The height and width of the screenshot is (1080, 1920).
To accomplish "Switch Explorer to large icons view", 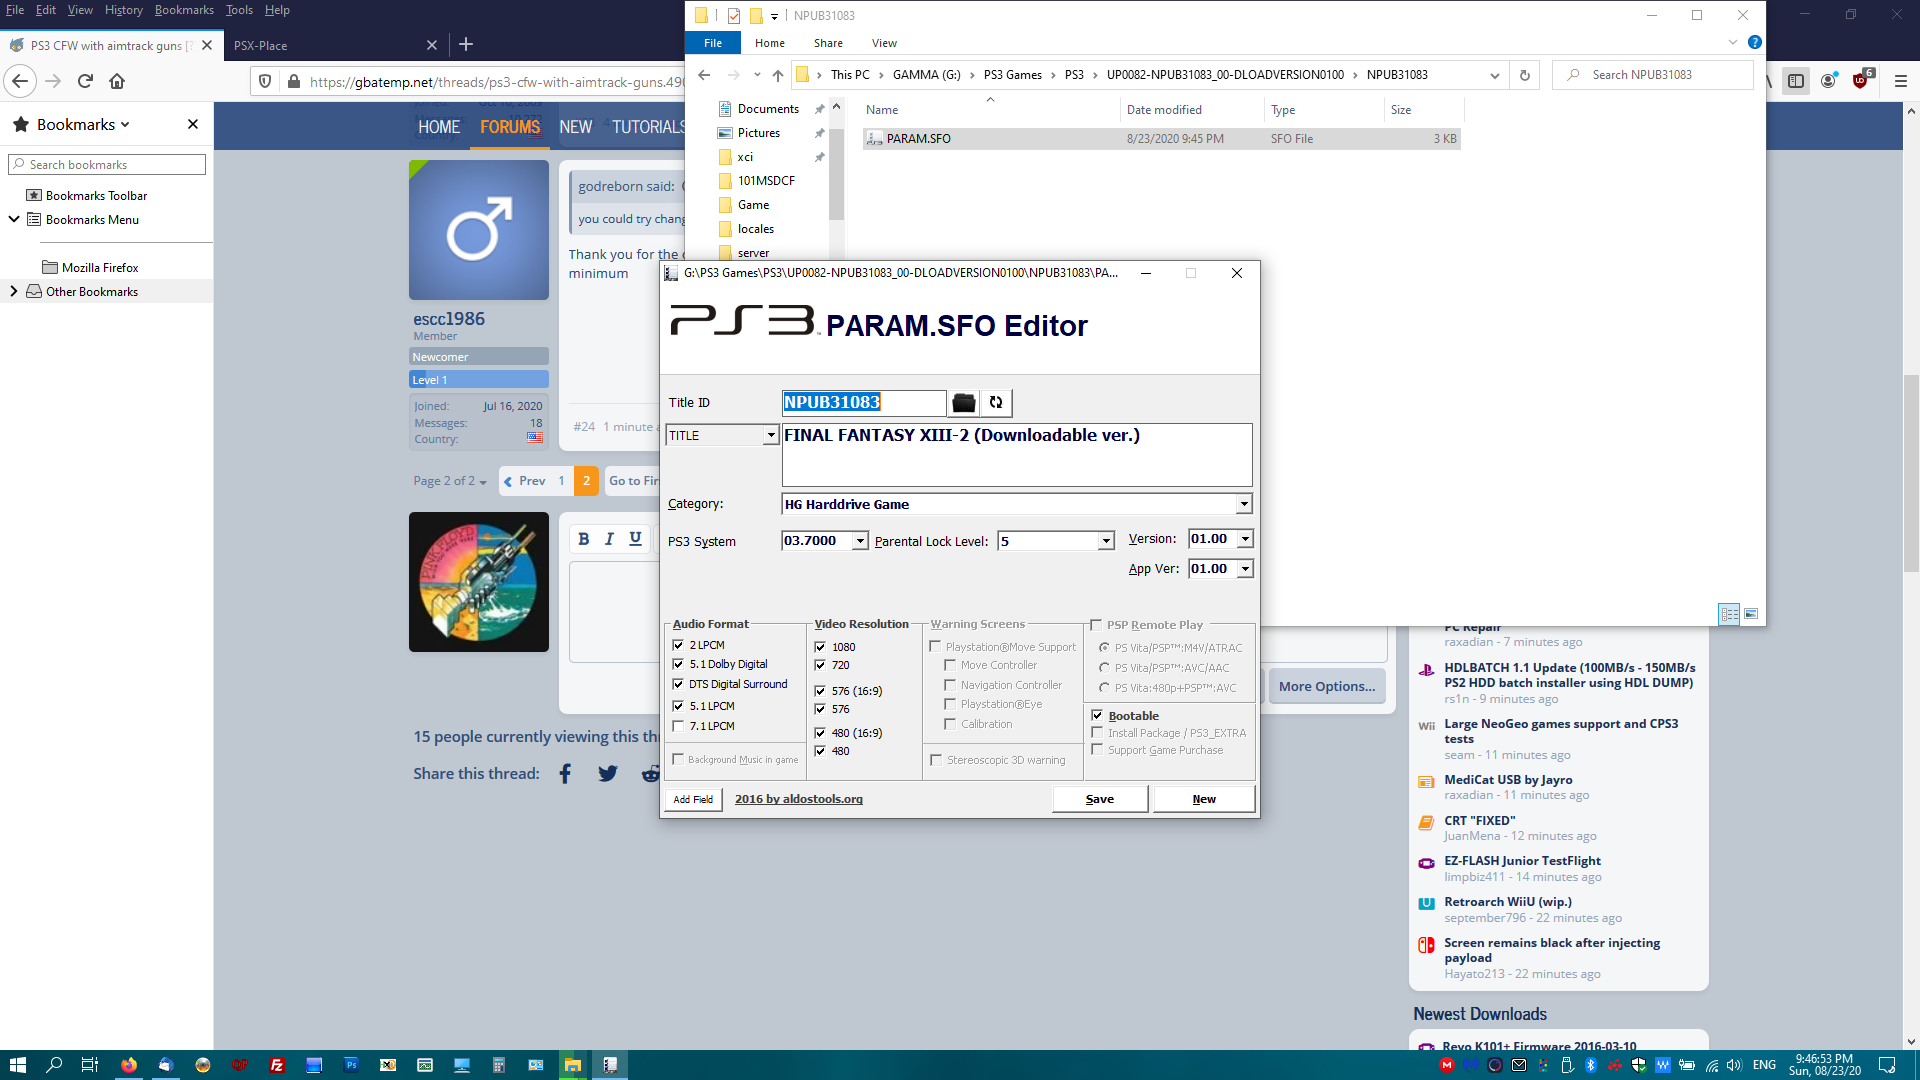I will coord(1751,614).
